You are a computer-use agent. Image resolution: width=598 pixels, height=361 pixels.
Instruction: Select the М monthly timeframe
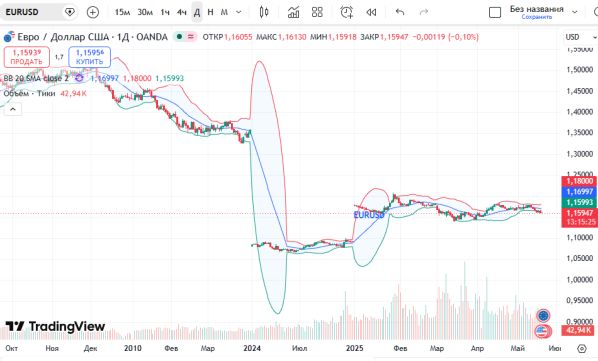224,12
